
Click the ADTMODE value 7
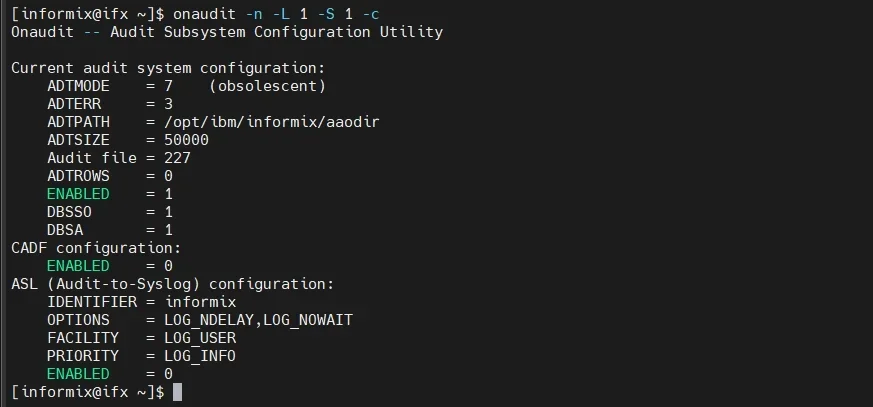[x=169, y=86]
